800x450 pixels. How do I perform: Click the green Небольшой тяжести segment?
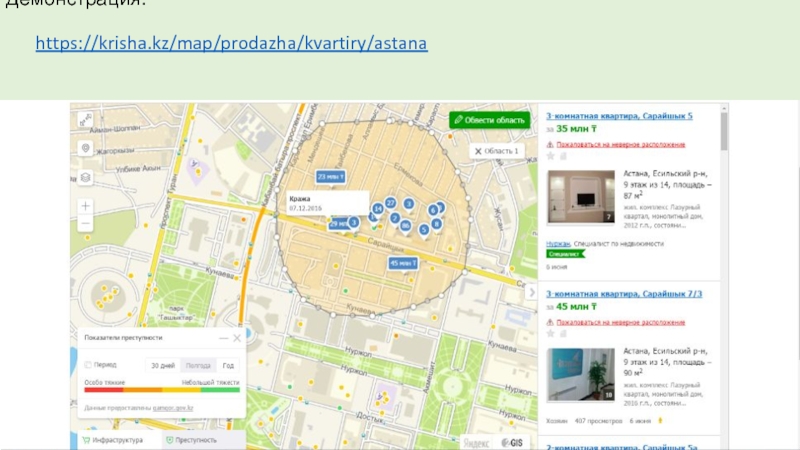pos(220,390)
